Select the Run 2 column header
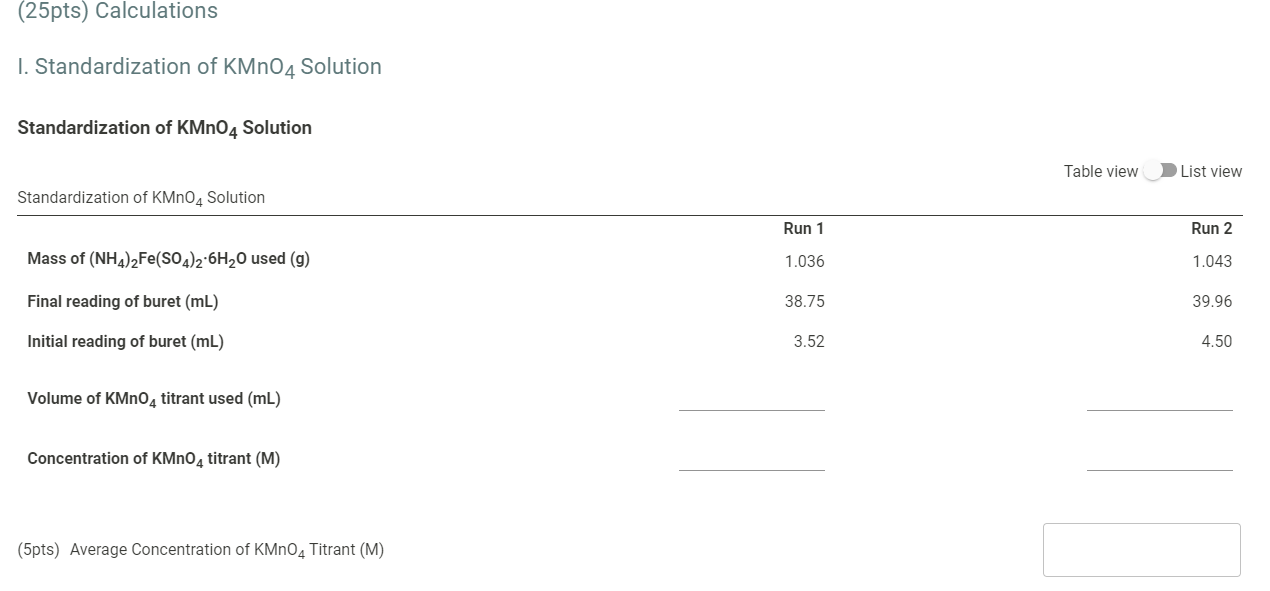 pyautogui.click(x=1212, y=228)
